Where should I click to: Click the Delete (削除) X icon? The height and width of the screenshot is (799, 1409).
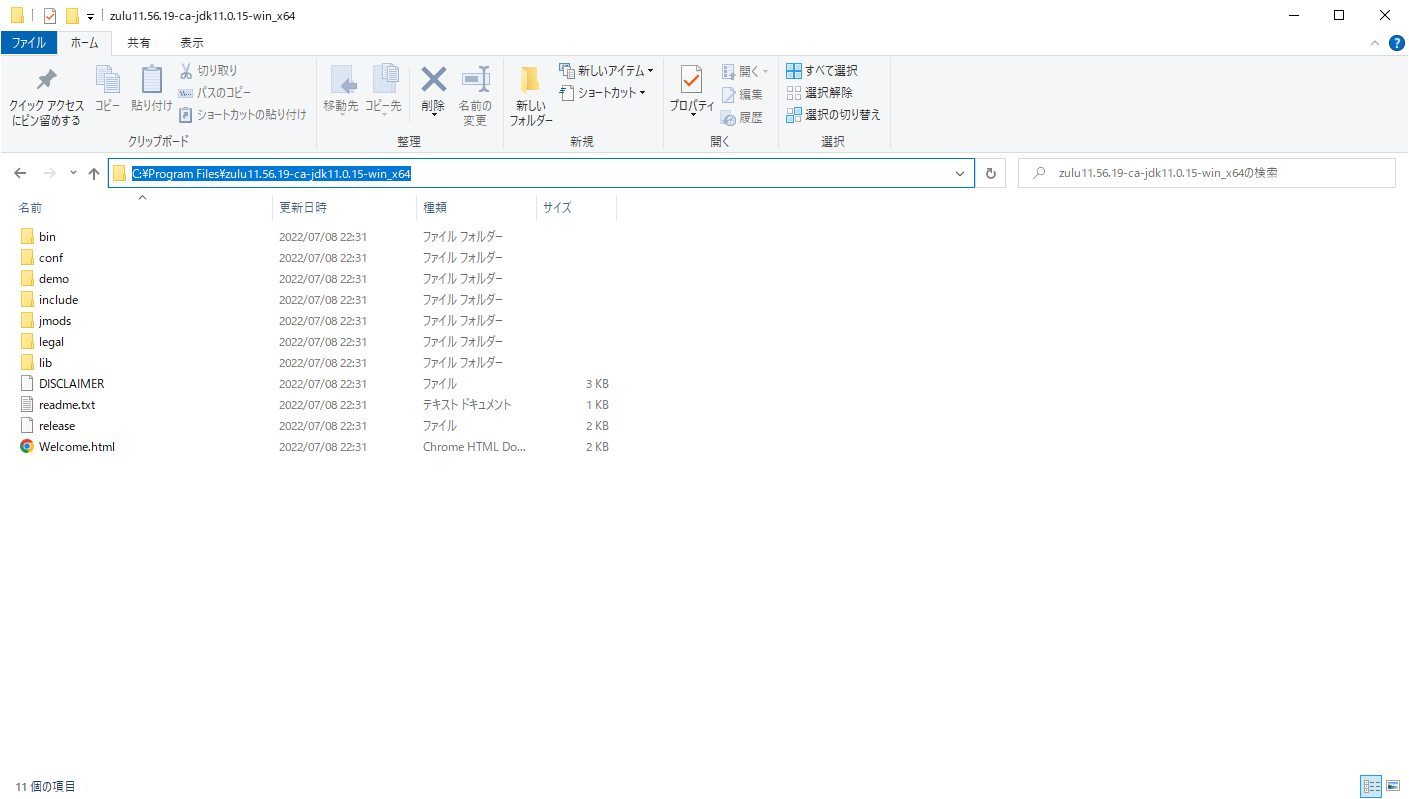click(433, 92)
